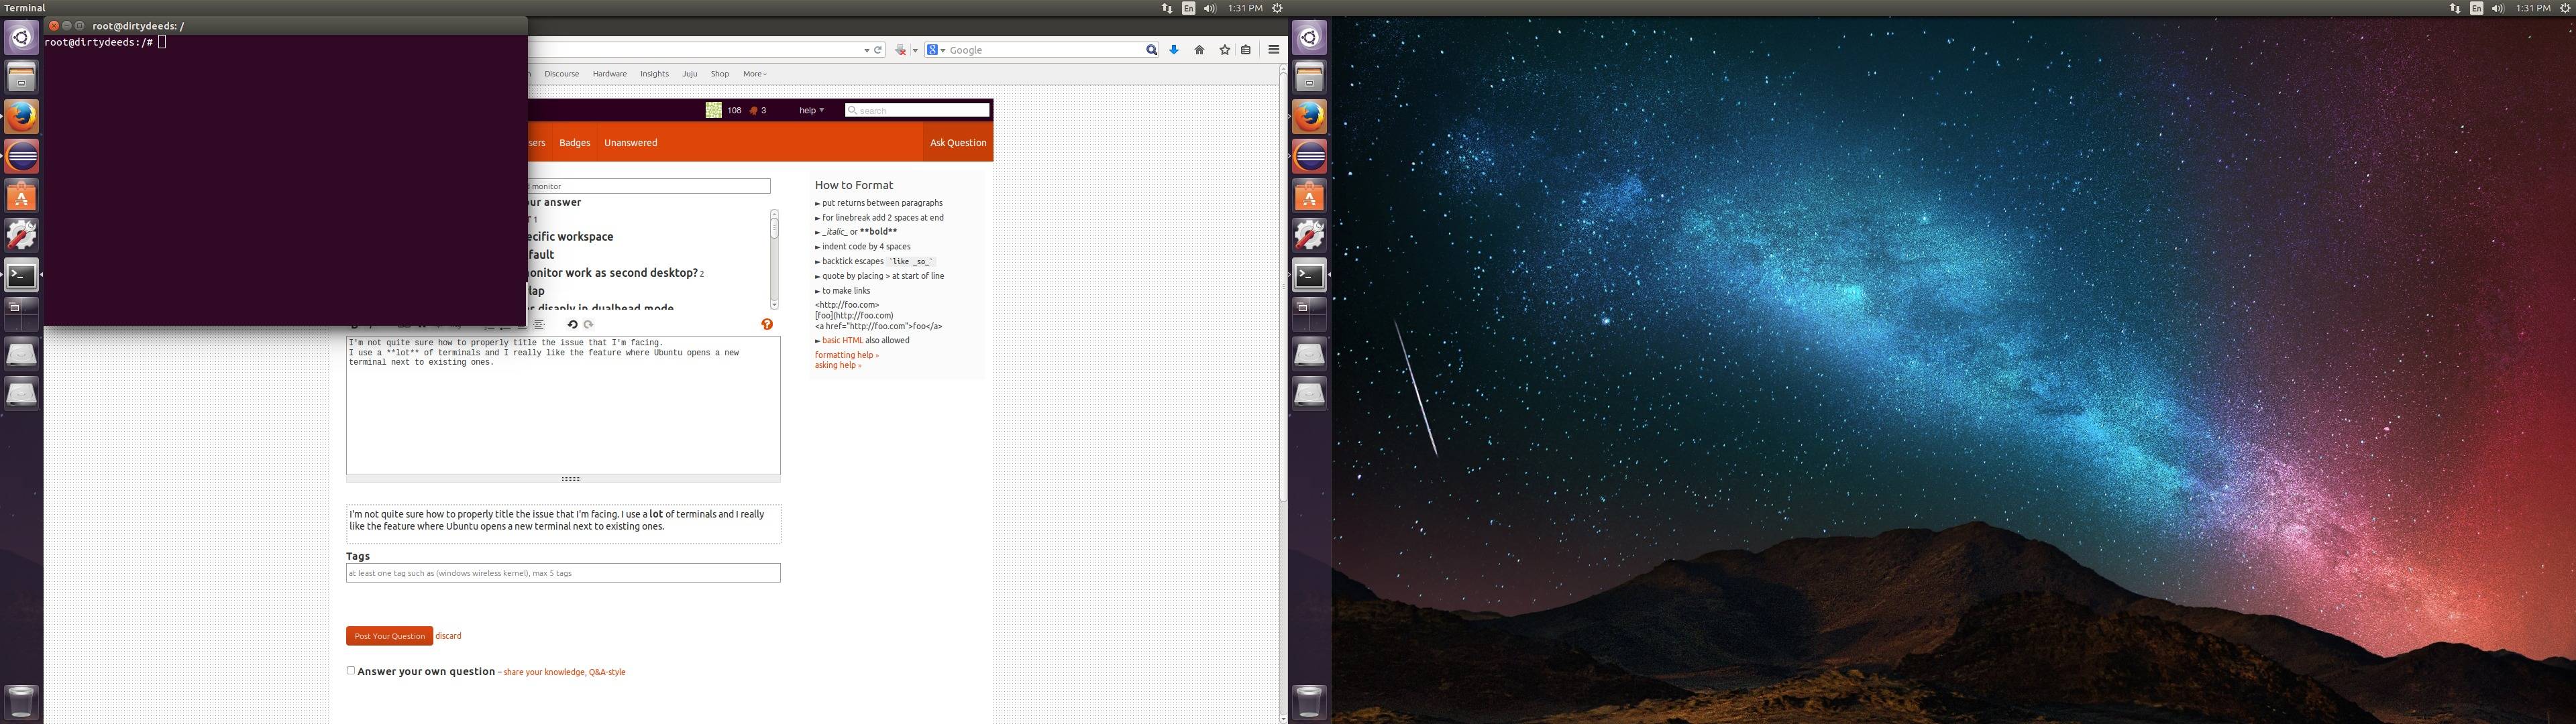Open the Shop menu link

(x=720, y=74)
